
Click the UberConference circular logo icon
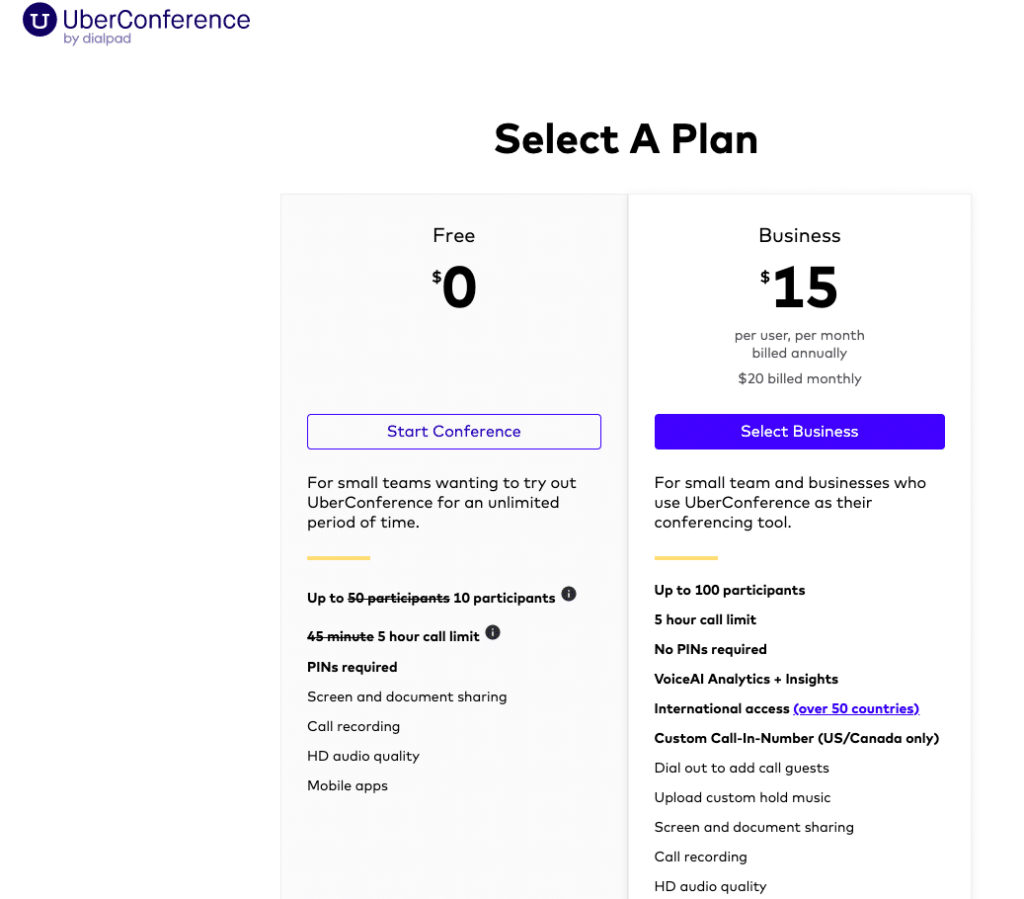click(39, 20)
